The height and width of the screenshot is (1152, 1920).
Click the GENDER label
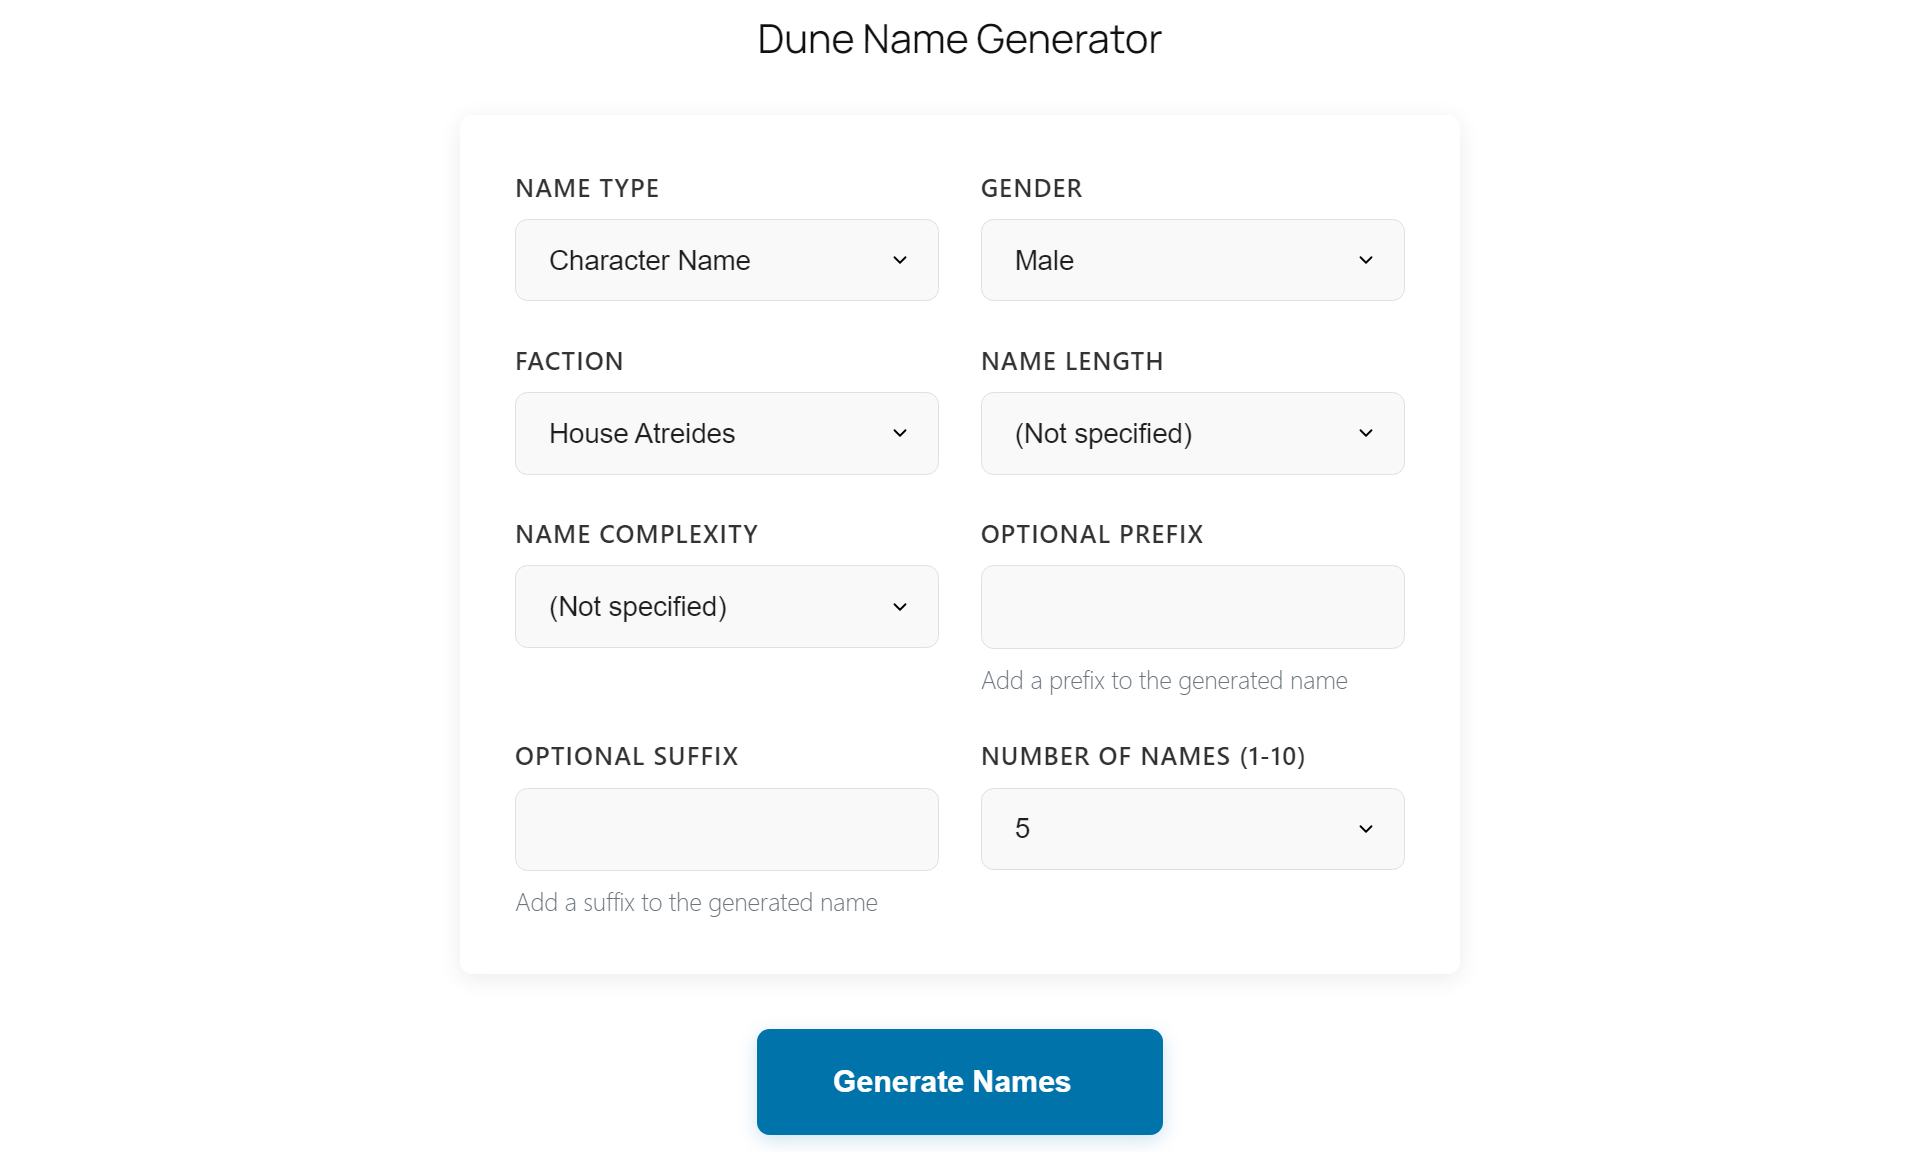coord(1031,188)
